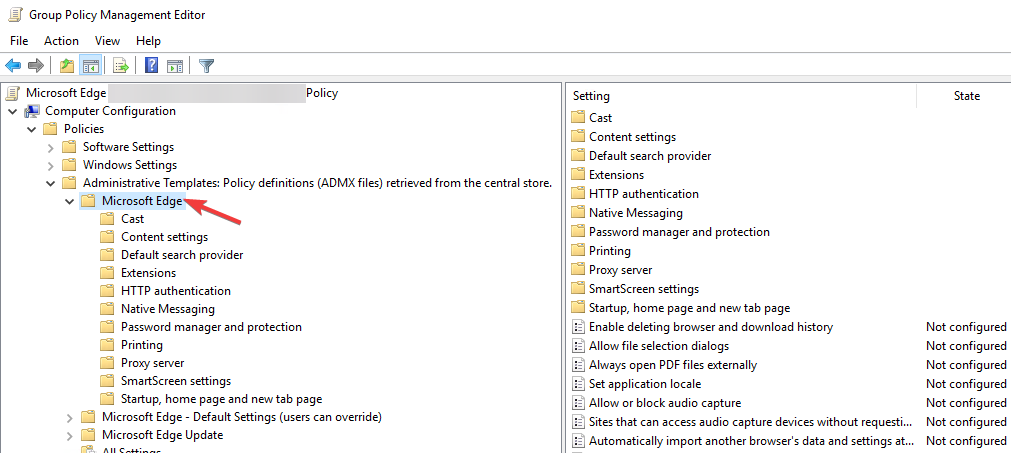Viewport: 1011px width, 453px height.
Task: Collapse the Computer Configuration node
Action: (x=12, y=111)
